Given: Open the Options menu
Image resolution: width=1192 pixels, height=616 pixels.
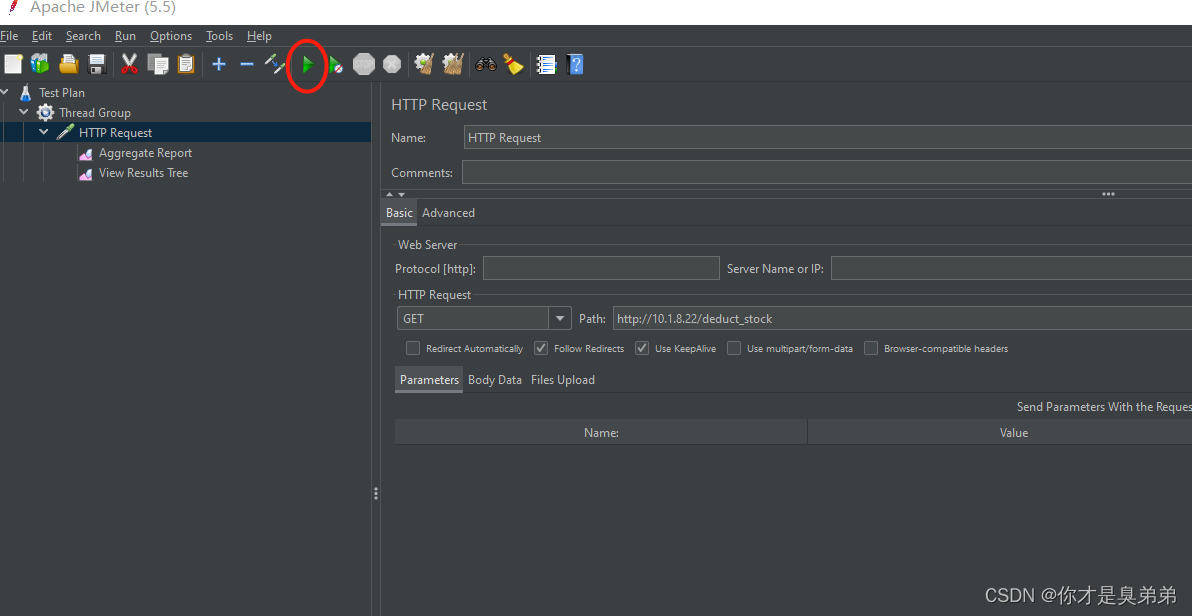Looking at the screenshot, I should [x=171, y=36].
